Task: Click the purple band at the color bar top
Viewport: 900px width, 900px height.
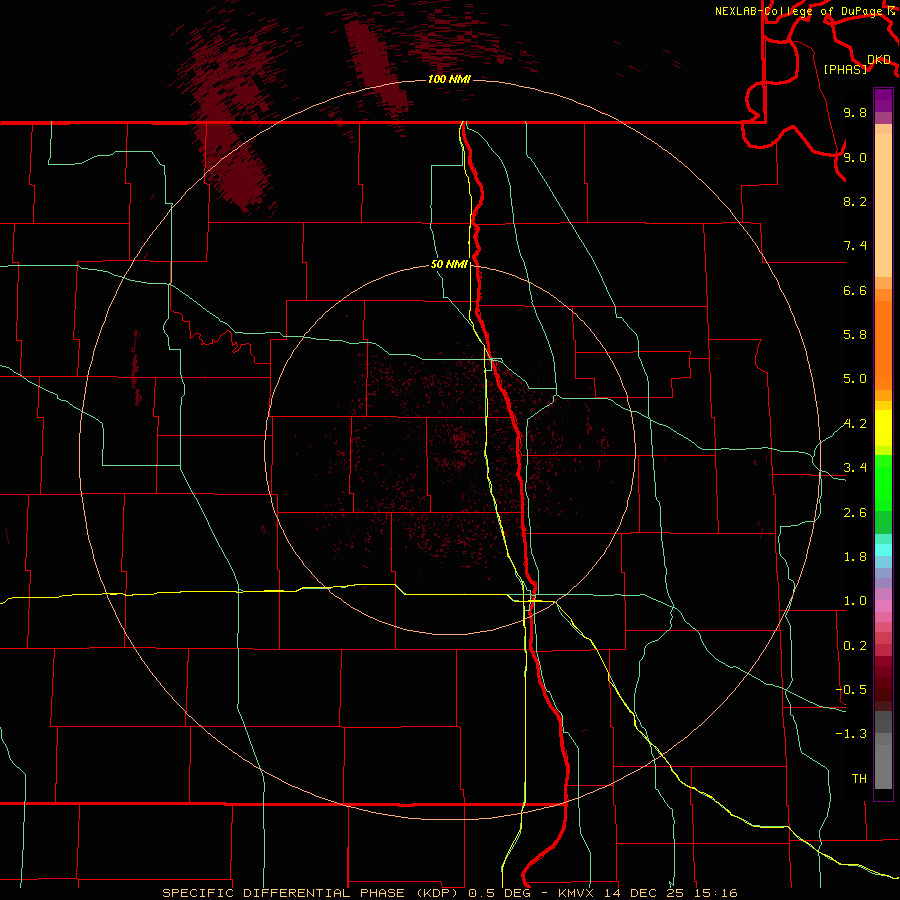Action: [883, 100]
